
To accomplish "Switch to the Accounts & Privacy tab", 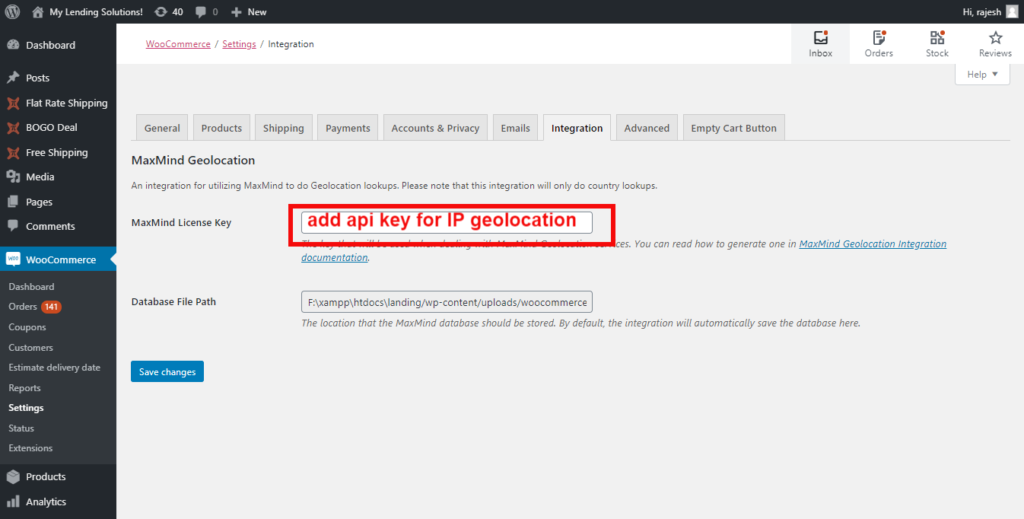I will [x=435, y=128].
